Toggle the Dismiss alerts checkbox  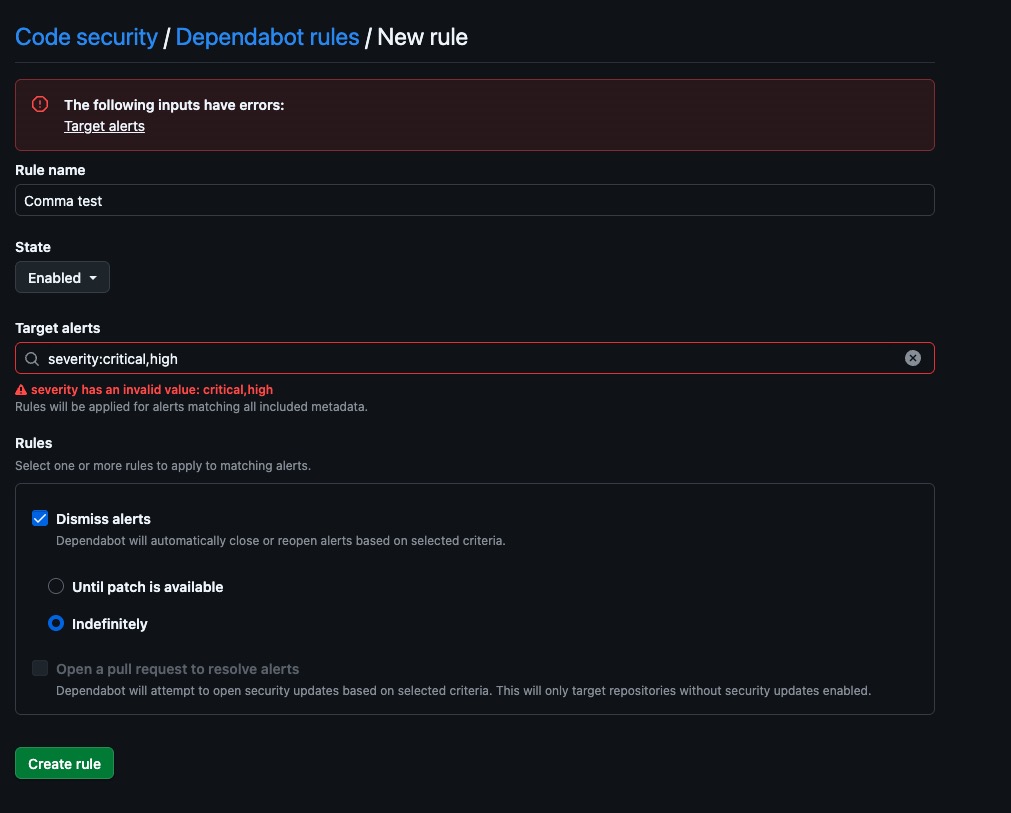pos(40,518)
